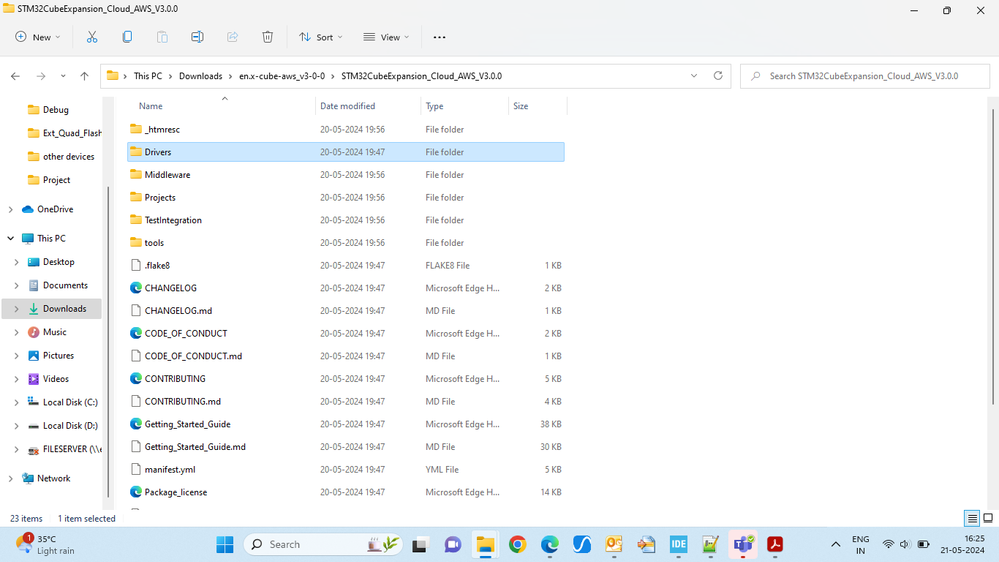Click the taskbar Search box
999x562 pixels.
click(322, 544)
